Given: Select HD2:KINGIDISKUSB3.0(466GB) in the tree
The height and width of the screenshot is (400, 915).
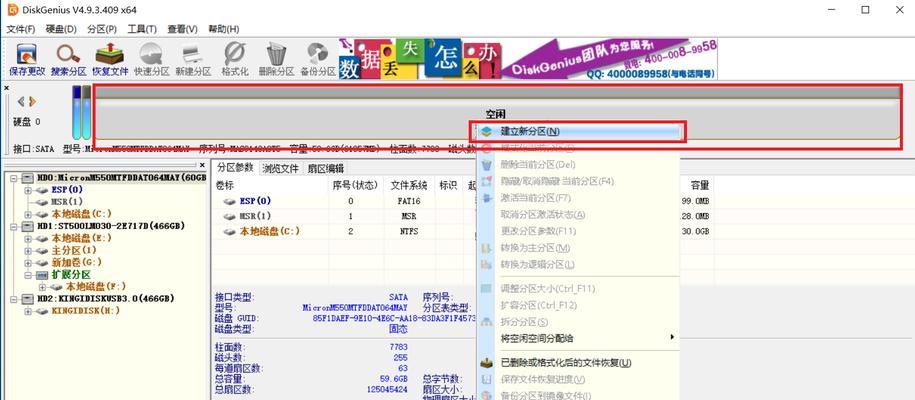Looking at the screenshot, I should 106,299.
